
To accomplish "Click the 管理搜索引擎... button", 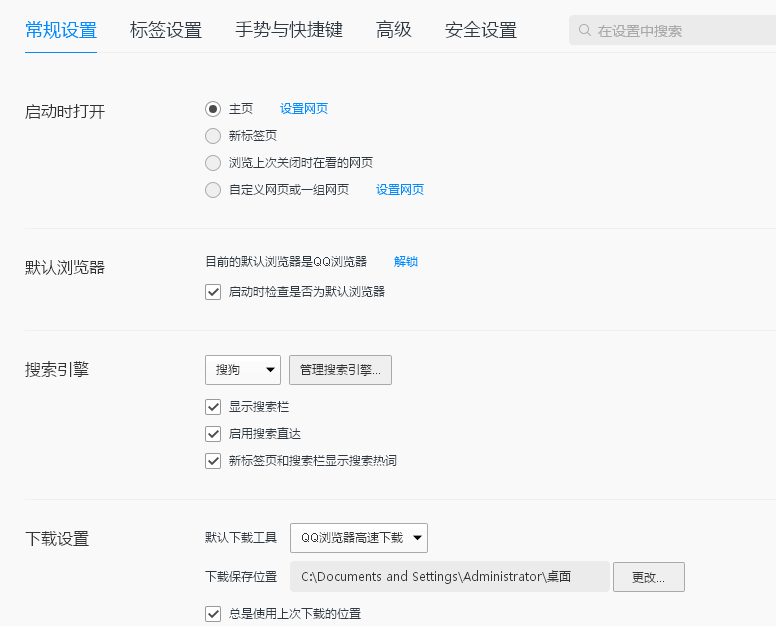I will pos(340,370).
